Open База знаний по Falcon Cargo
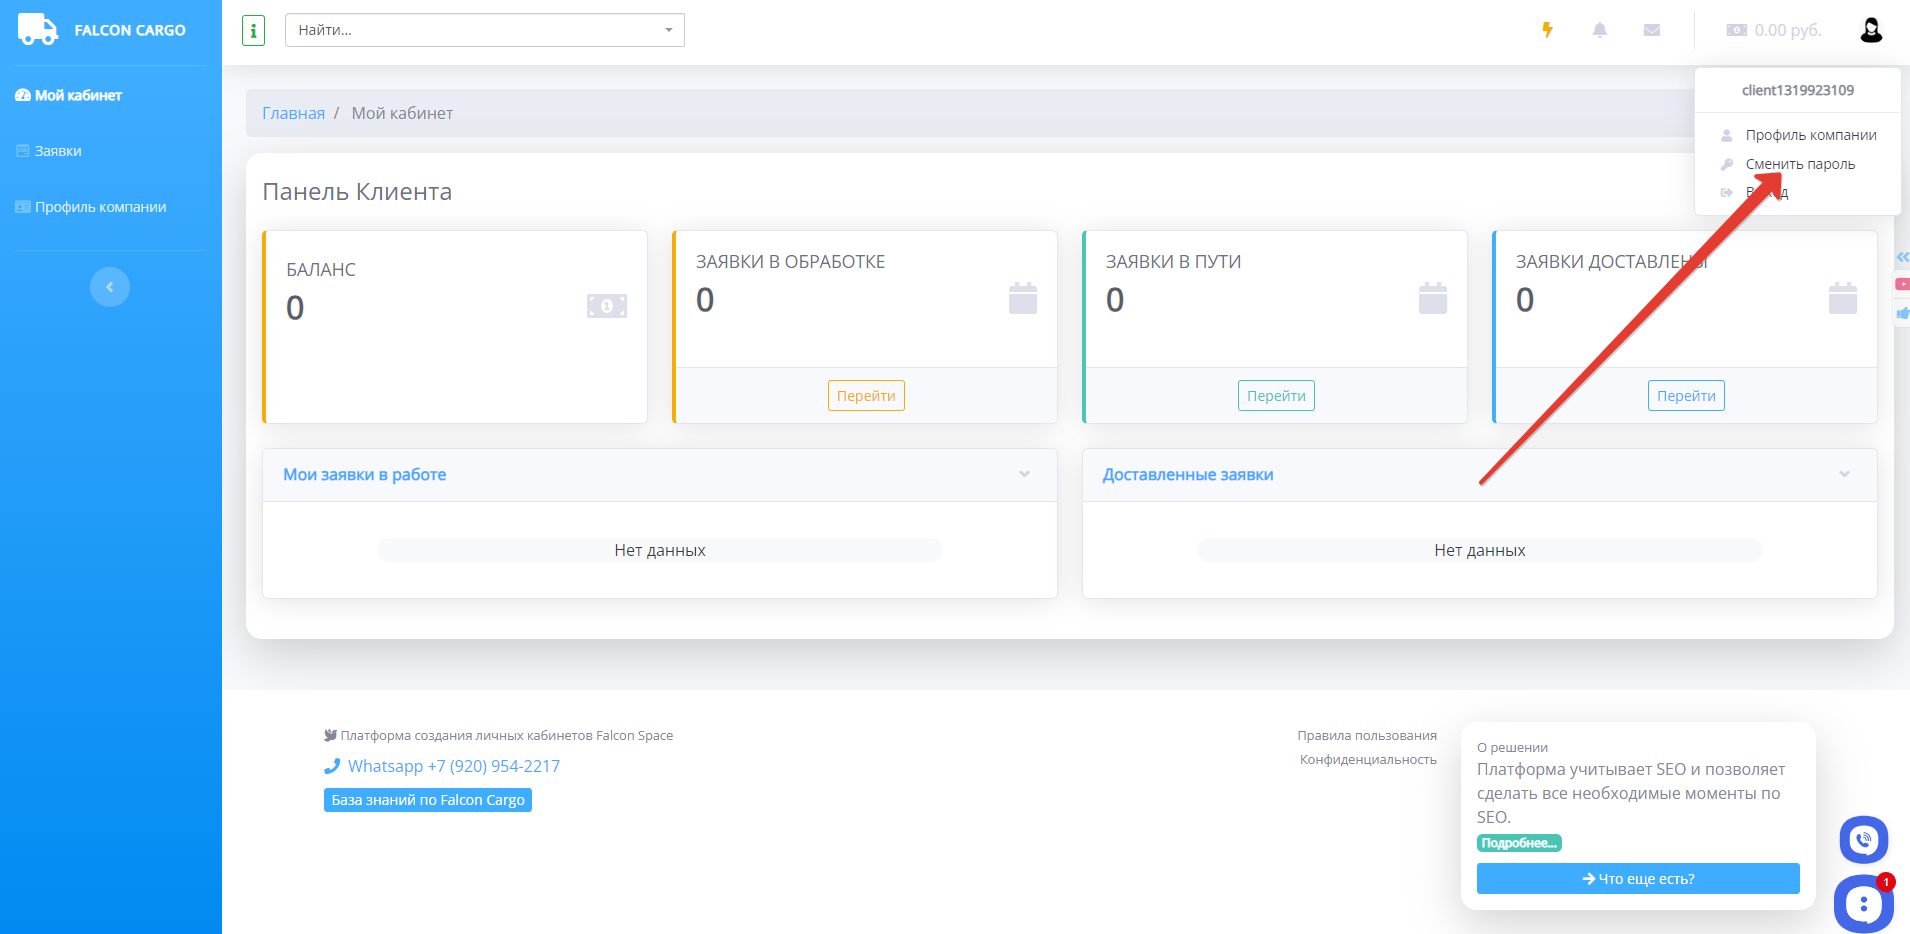The width and height of the screenshot is (1910, 934). pyautogui.click(x=428, y=800)
